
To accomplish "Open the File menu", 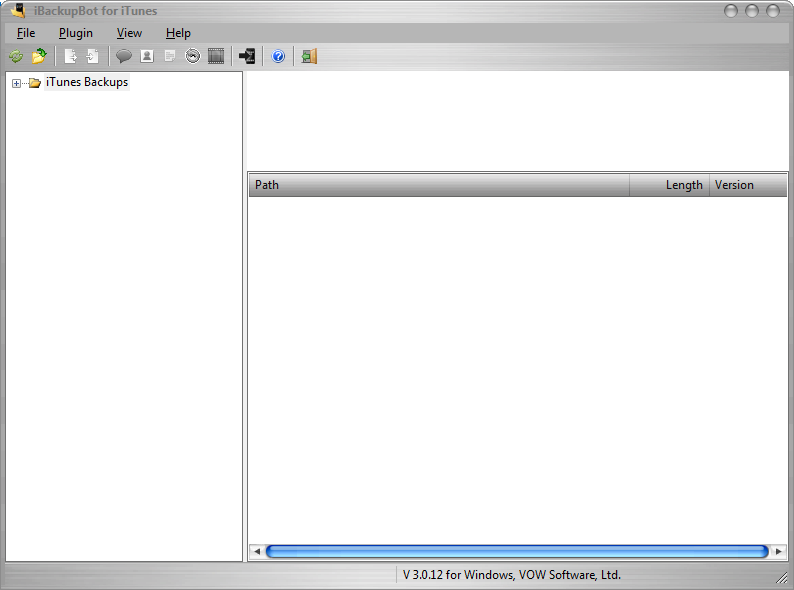I will pyautogui.click(x=26, y=33).
